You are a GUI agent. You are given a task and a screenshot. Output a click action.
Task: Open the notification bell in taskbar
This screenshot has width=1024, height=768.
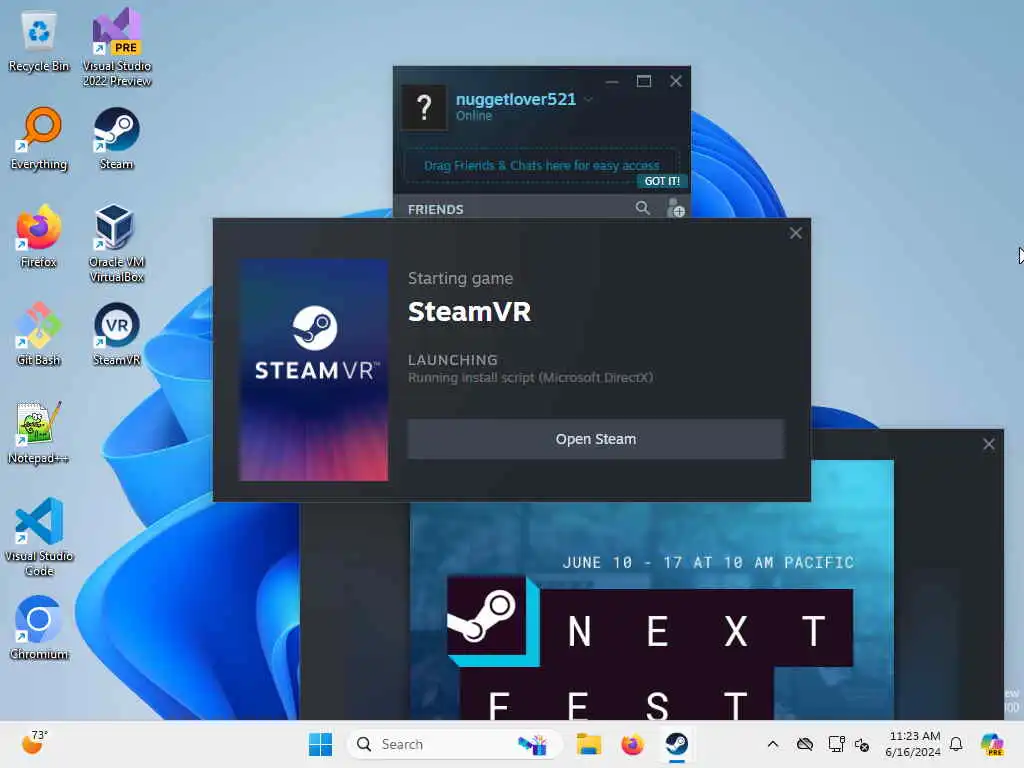coord(956,744)
